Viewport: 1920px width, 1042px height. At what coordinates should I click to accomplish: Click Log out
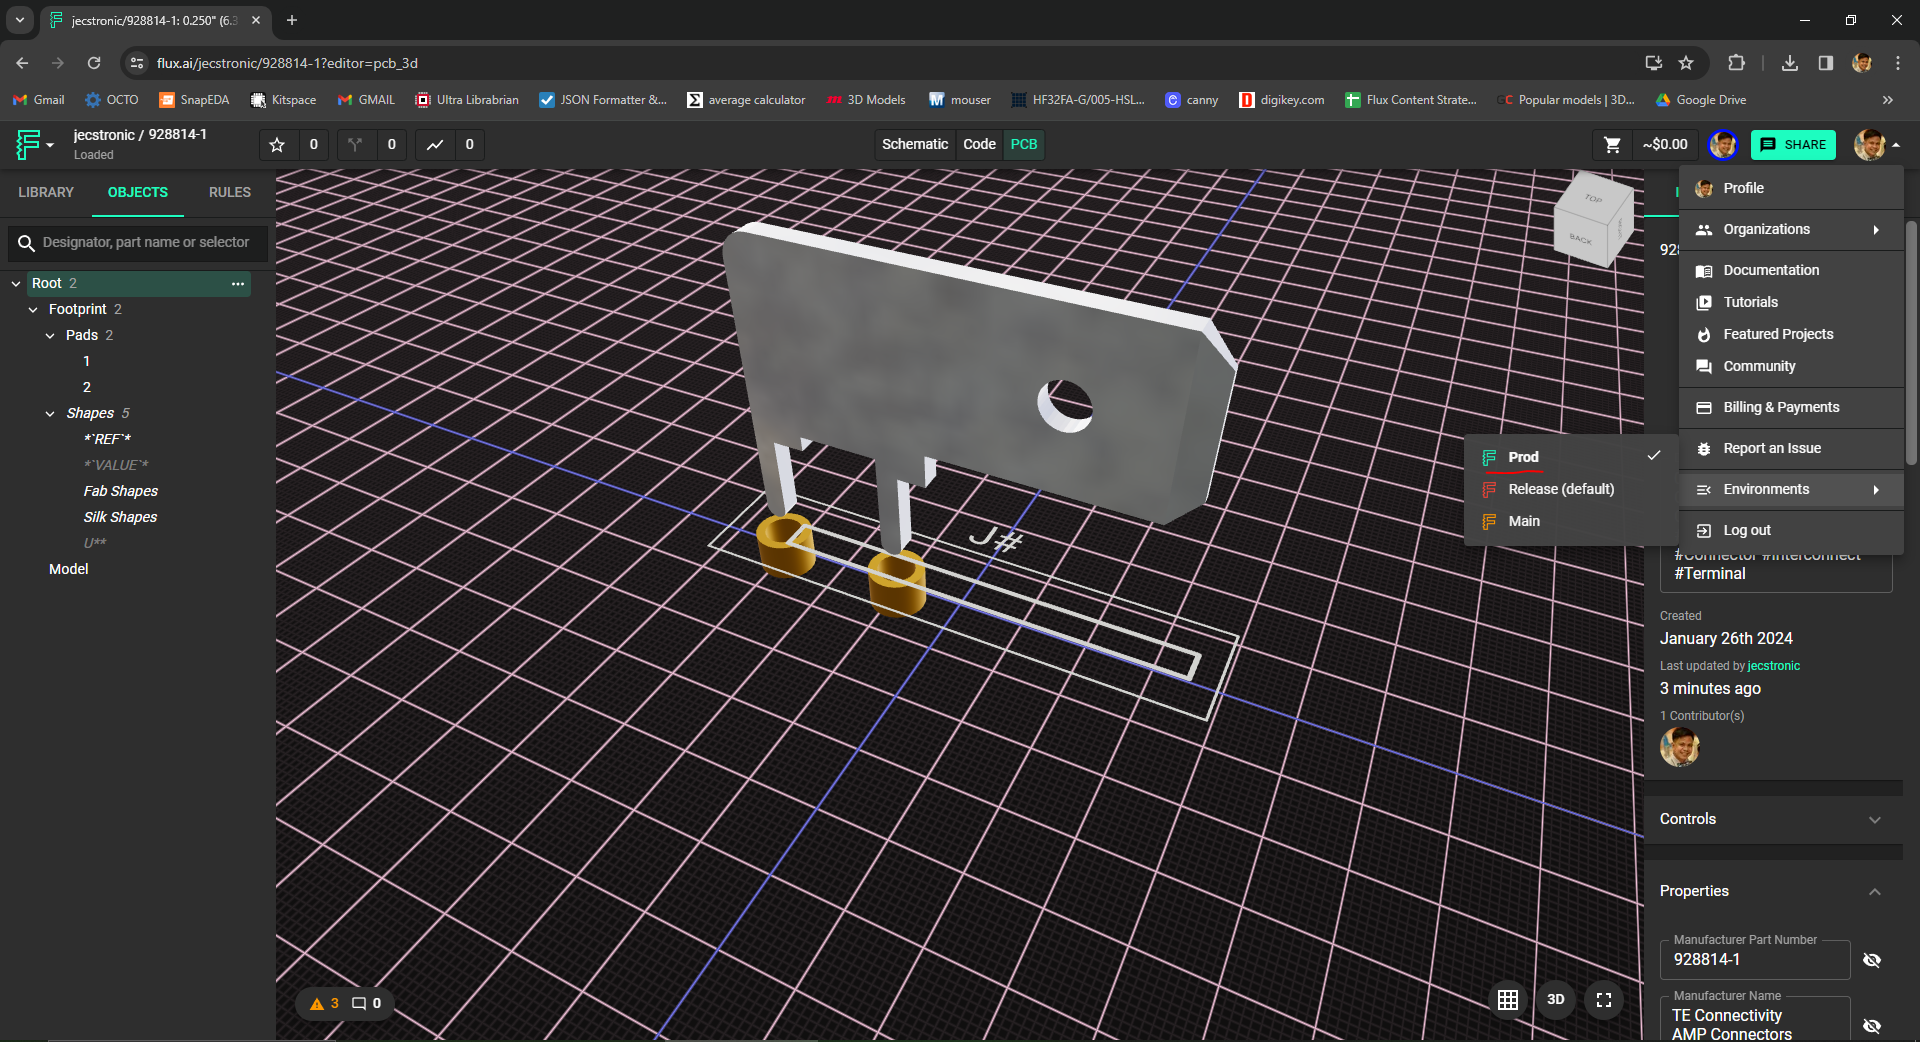pyautogui.click(x=1791, y=530)
